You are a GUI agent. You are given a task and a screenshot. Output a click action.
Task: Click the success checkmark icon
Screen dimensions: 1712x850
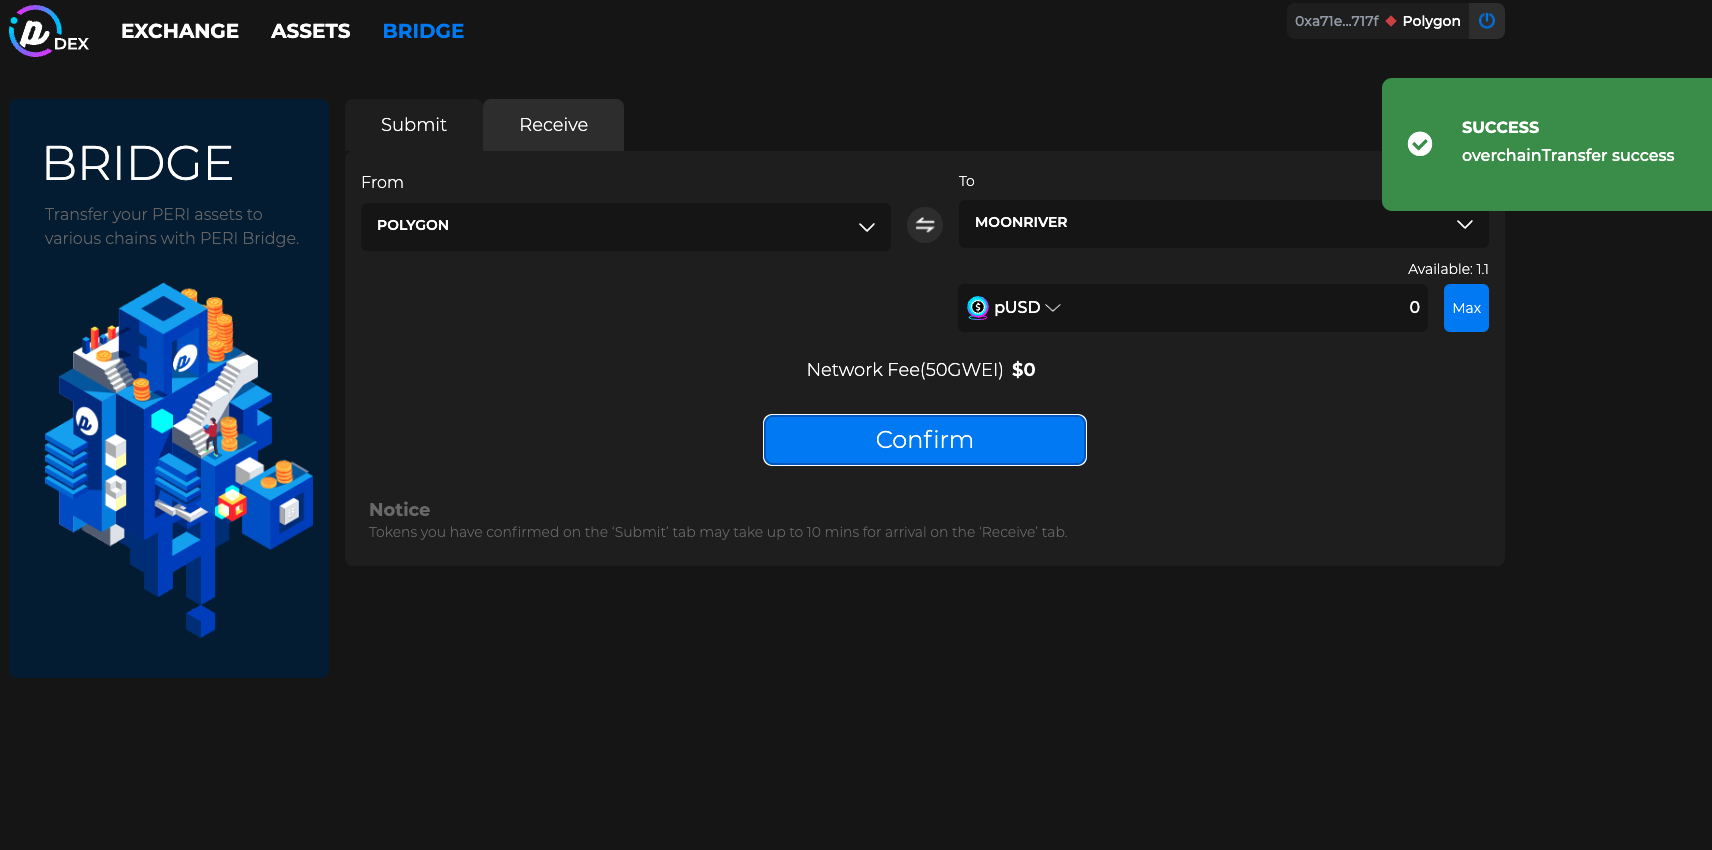[x=1420, y=144]
